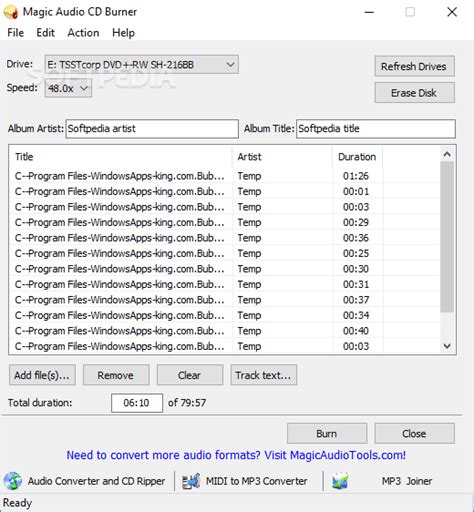The height and width of the screenshot is (512, 474).
Task: Click the Refresh Drives button
Action: click(414, 66)
